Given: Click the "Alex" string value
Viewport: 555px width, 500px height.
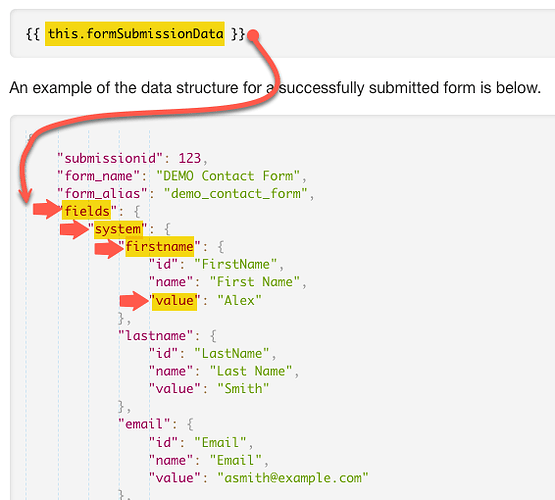Looking at the screenshot, I should pyautogui.click(x=239, y=301).
